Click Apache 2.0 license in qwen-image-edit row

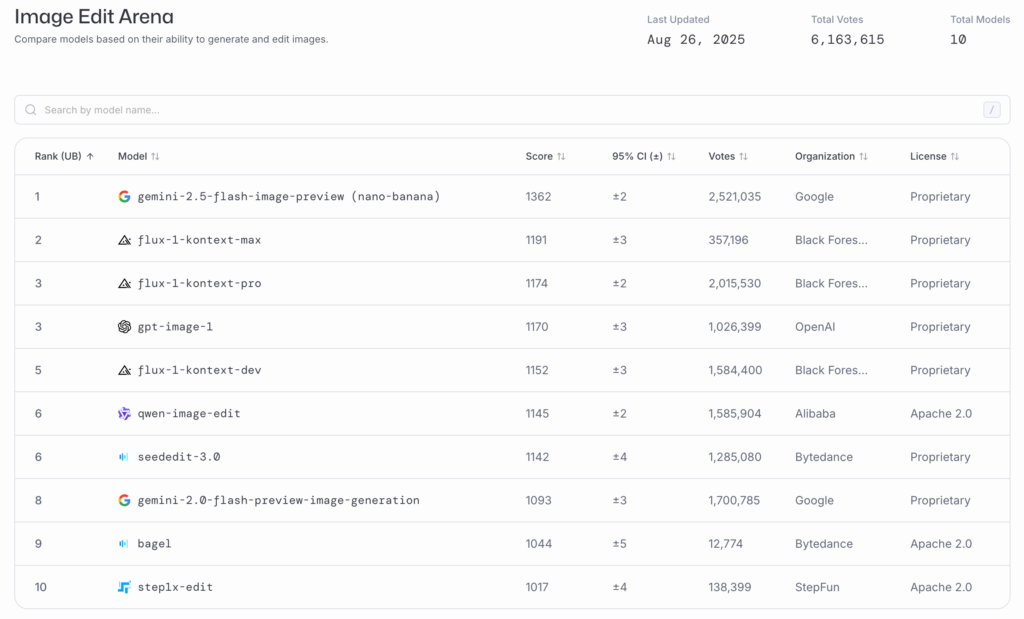coord(941,413)
